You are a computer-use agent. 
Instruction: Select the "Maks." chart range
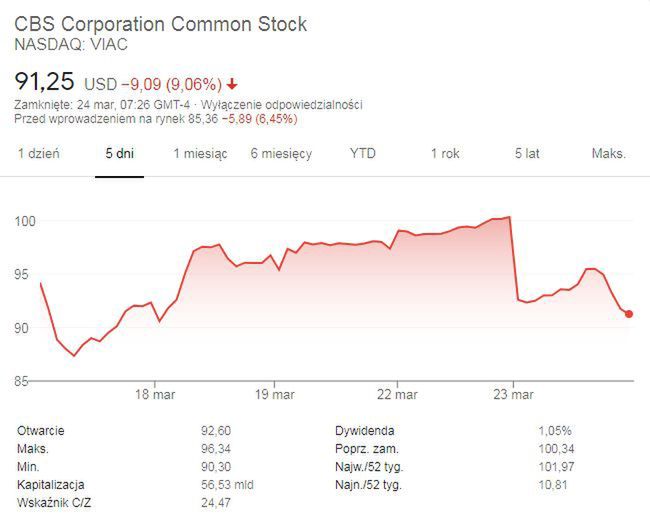pos(608,154)
